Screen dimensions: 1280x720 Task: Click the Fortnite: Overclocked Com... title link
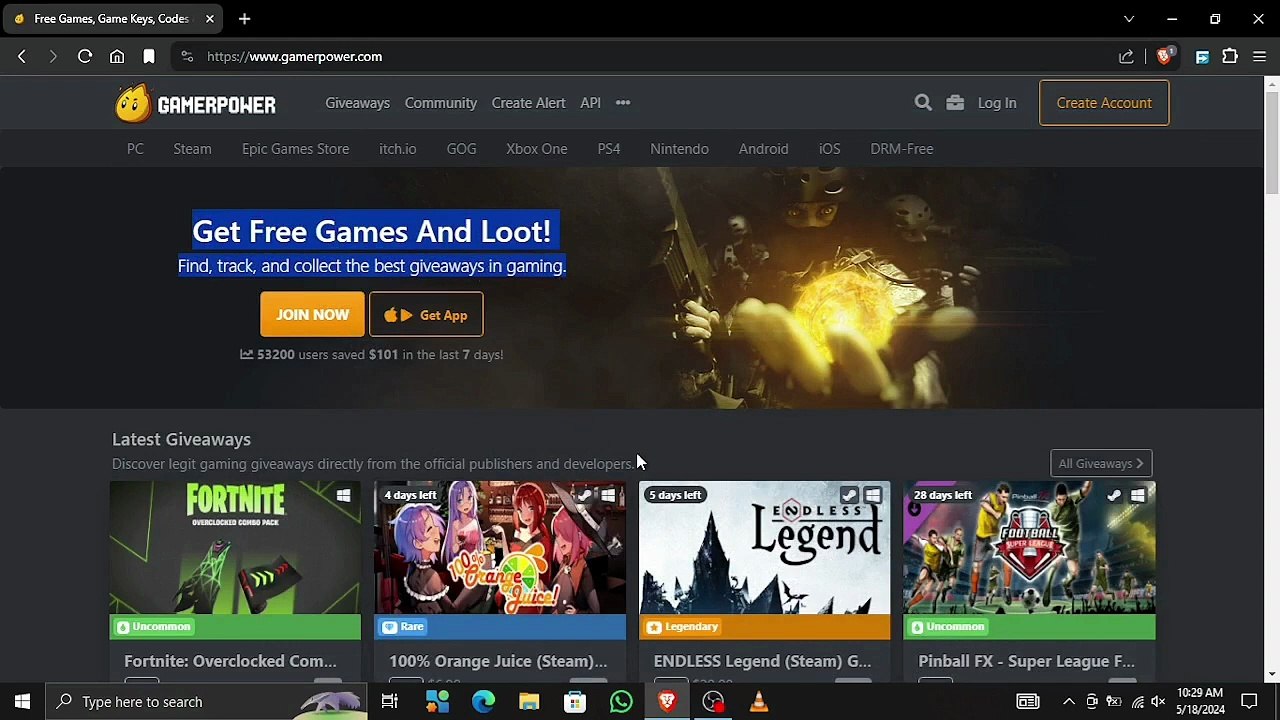[230, 661]
